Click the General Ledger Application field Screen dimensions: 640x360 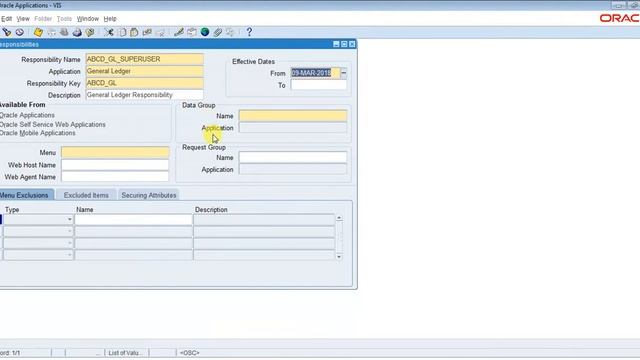point(144,71)
